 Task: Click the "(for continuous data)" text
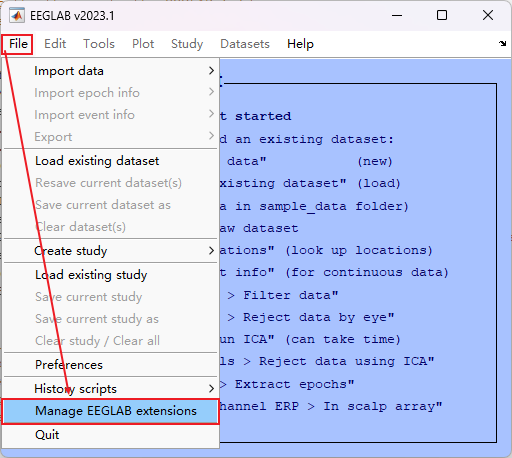367,273
